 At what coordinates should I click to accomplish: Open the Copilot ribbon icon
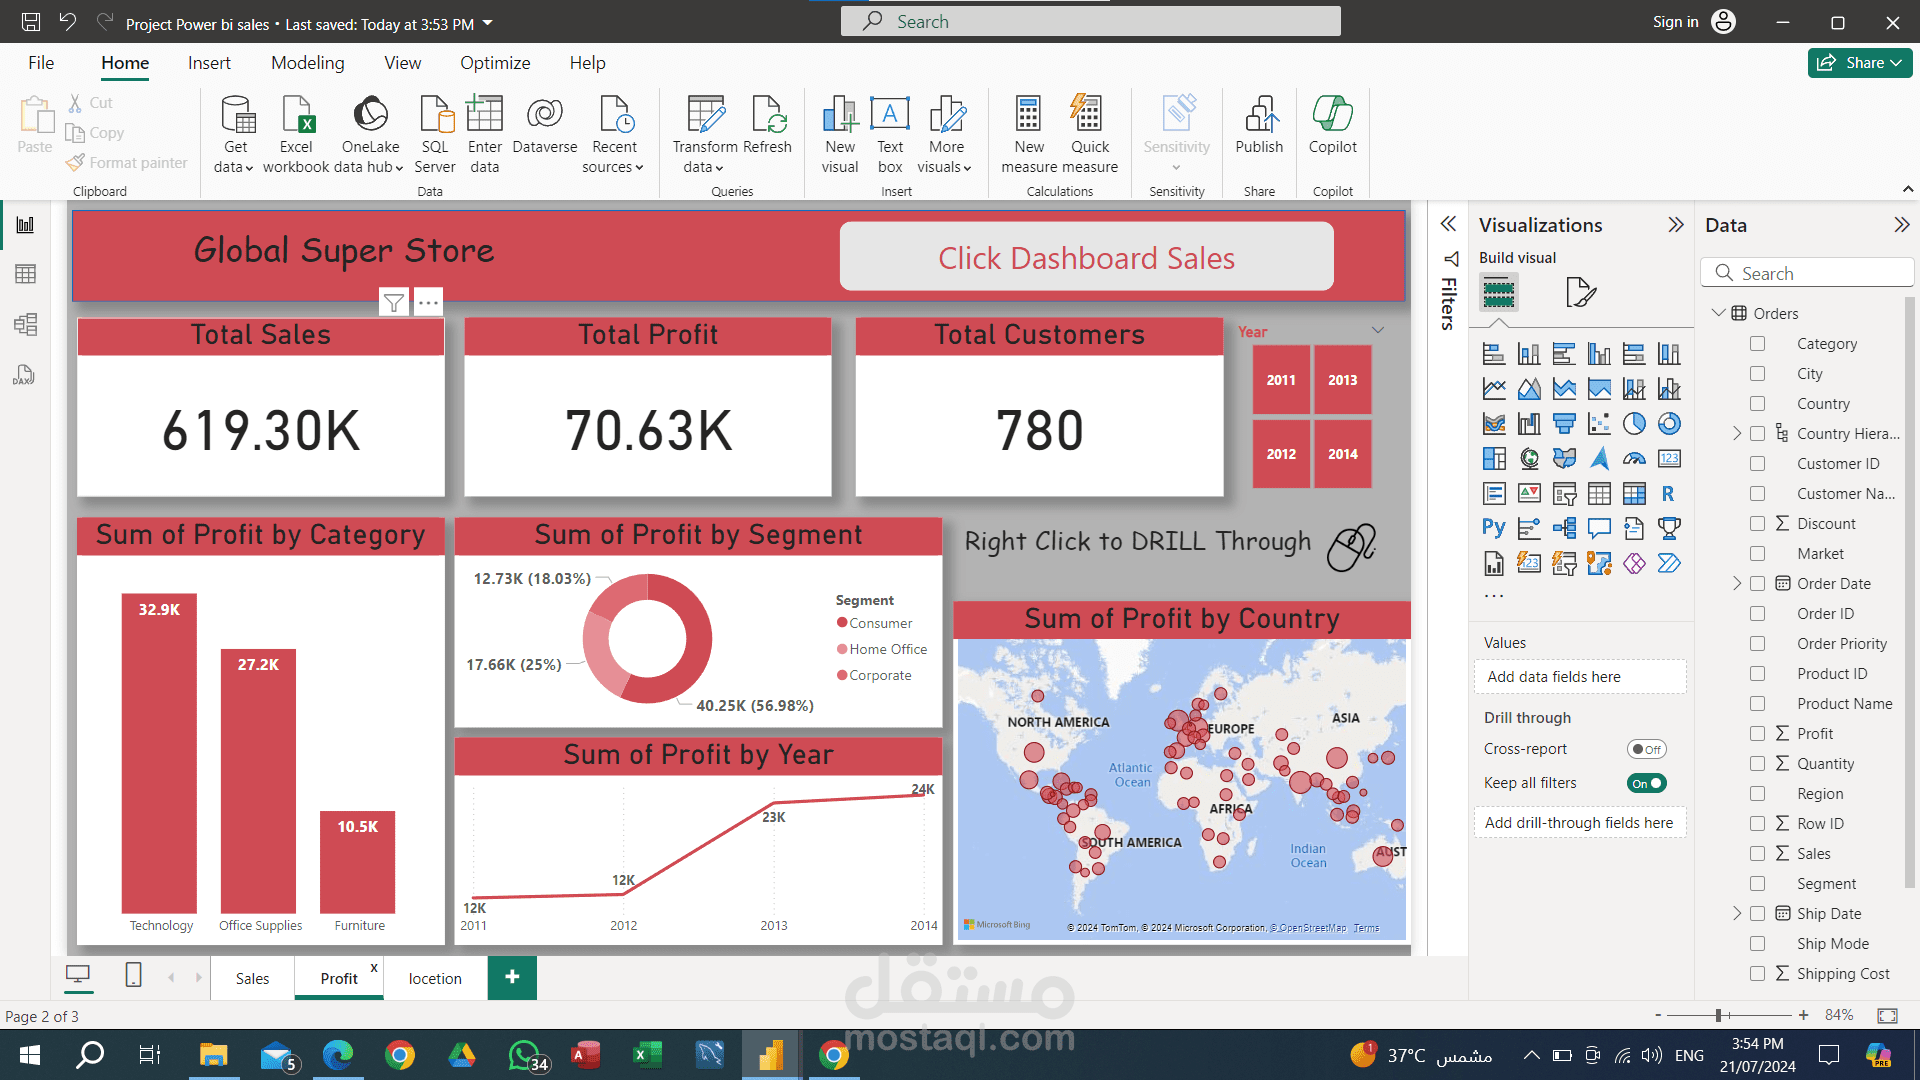point(1332,117)
